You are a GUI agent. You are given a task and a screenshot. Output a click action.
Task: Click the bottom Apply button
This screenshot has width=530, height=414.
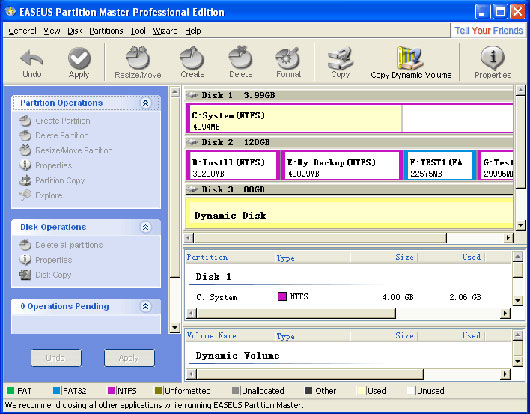[x=129, y=358]
